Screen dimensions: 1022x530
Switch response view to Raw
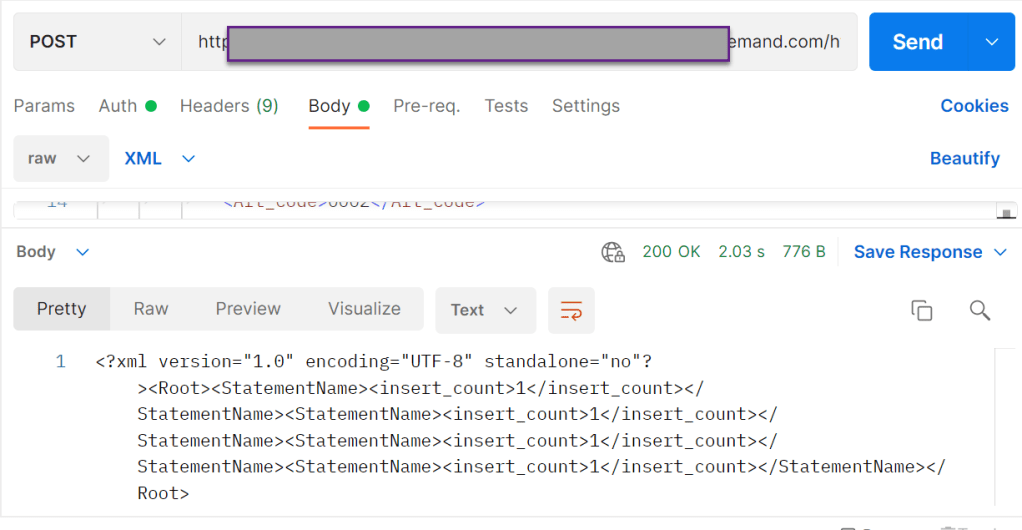pyautogui.click(x=151, y=309)
